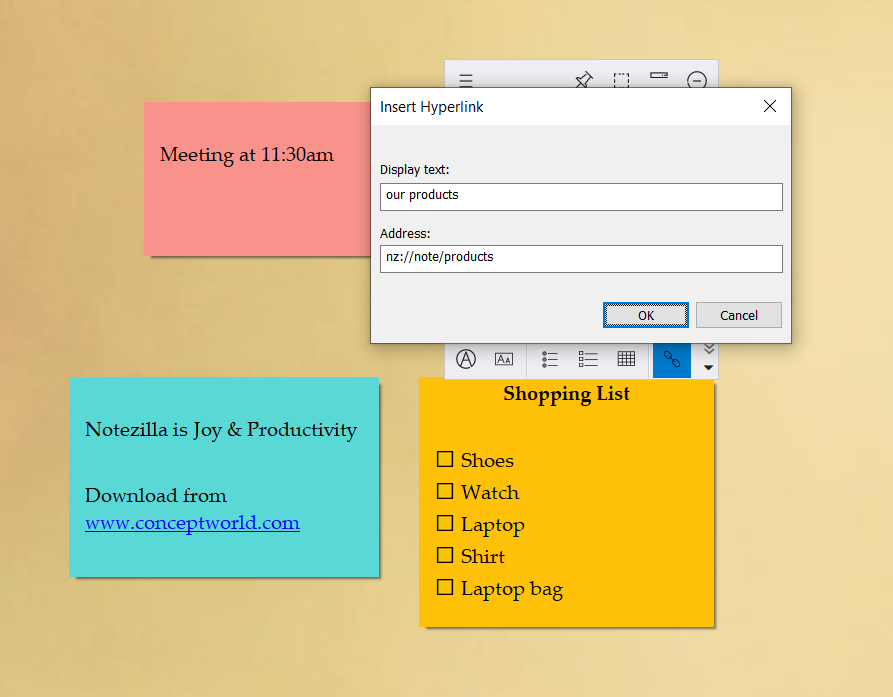893x697 pixels.
Task: Open the toolbar dropdown arrow
Action: point(708,369)
